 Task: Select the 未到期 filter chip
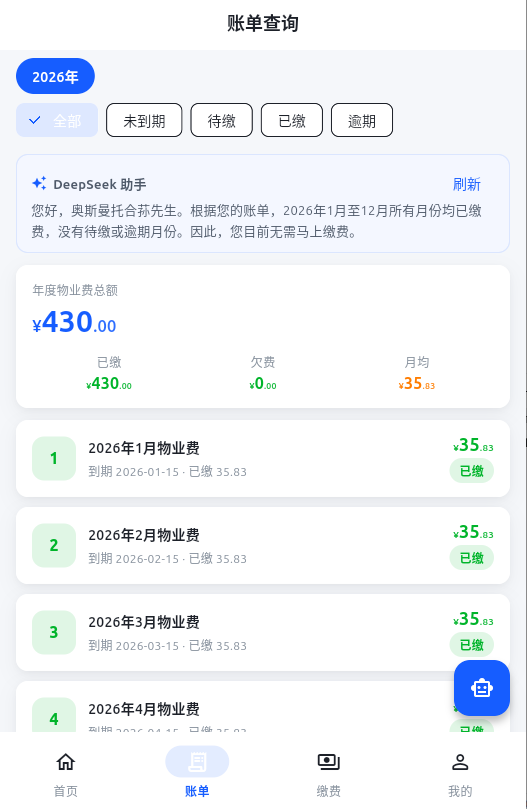tap(144, 120)
